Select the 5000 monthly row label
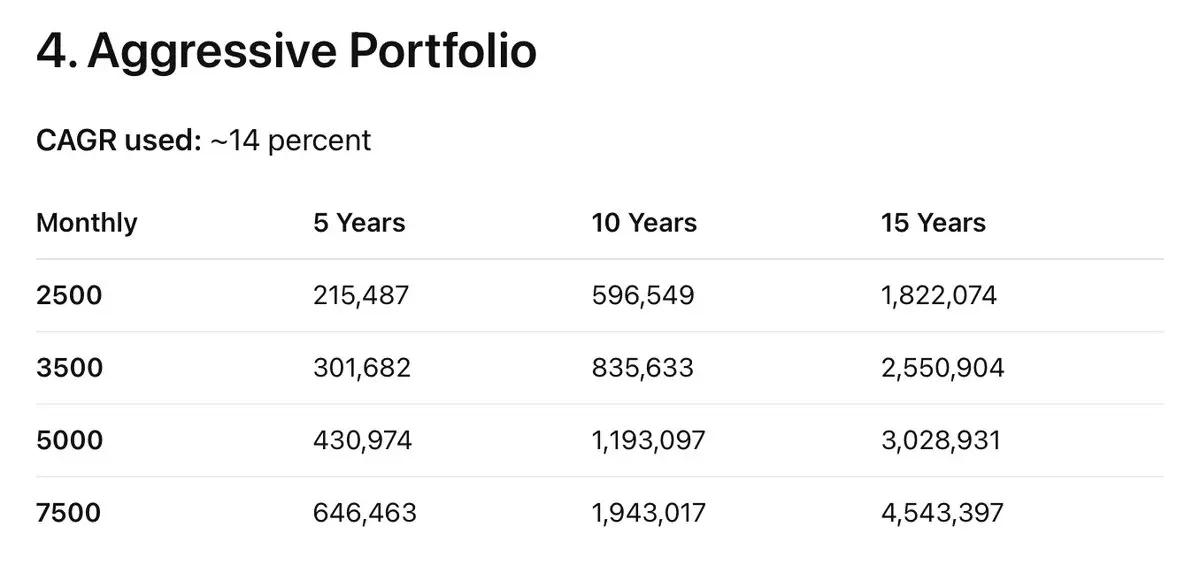The width and height of the screenshot is (1200, 565). pyautogui.click(x=69, y=440)
